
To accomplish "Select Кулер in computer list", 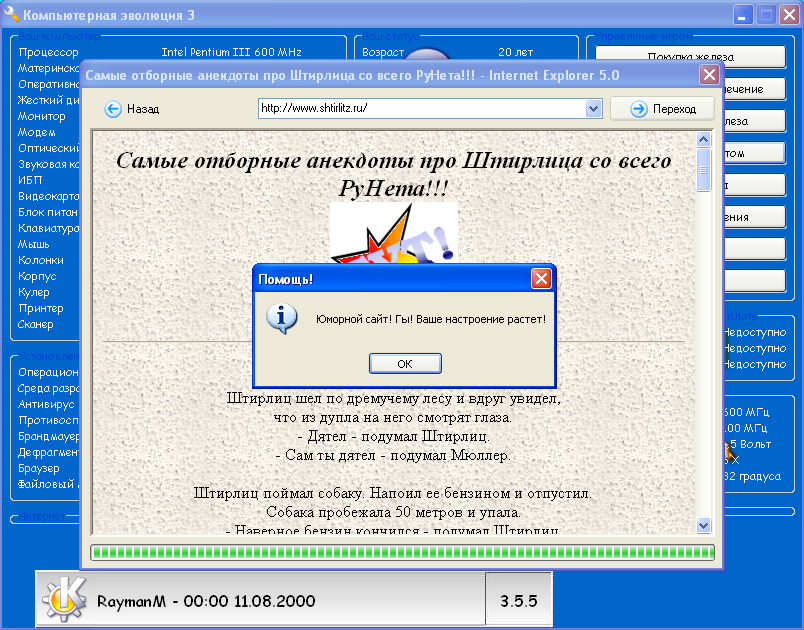I will 34,292.
